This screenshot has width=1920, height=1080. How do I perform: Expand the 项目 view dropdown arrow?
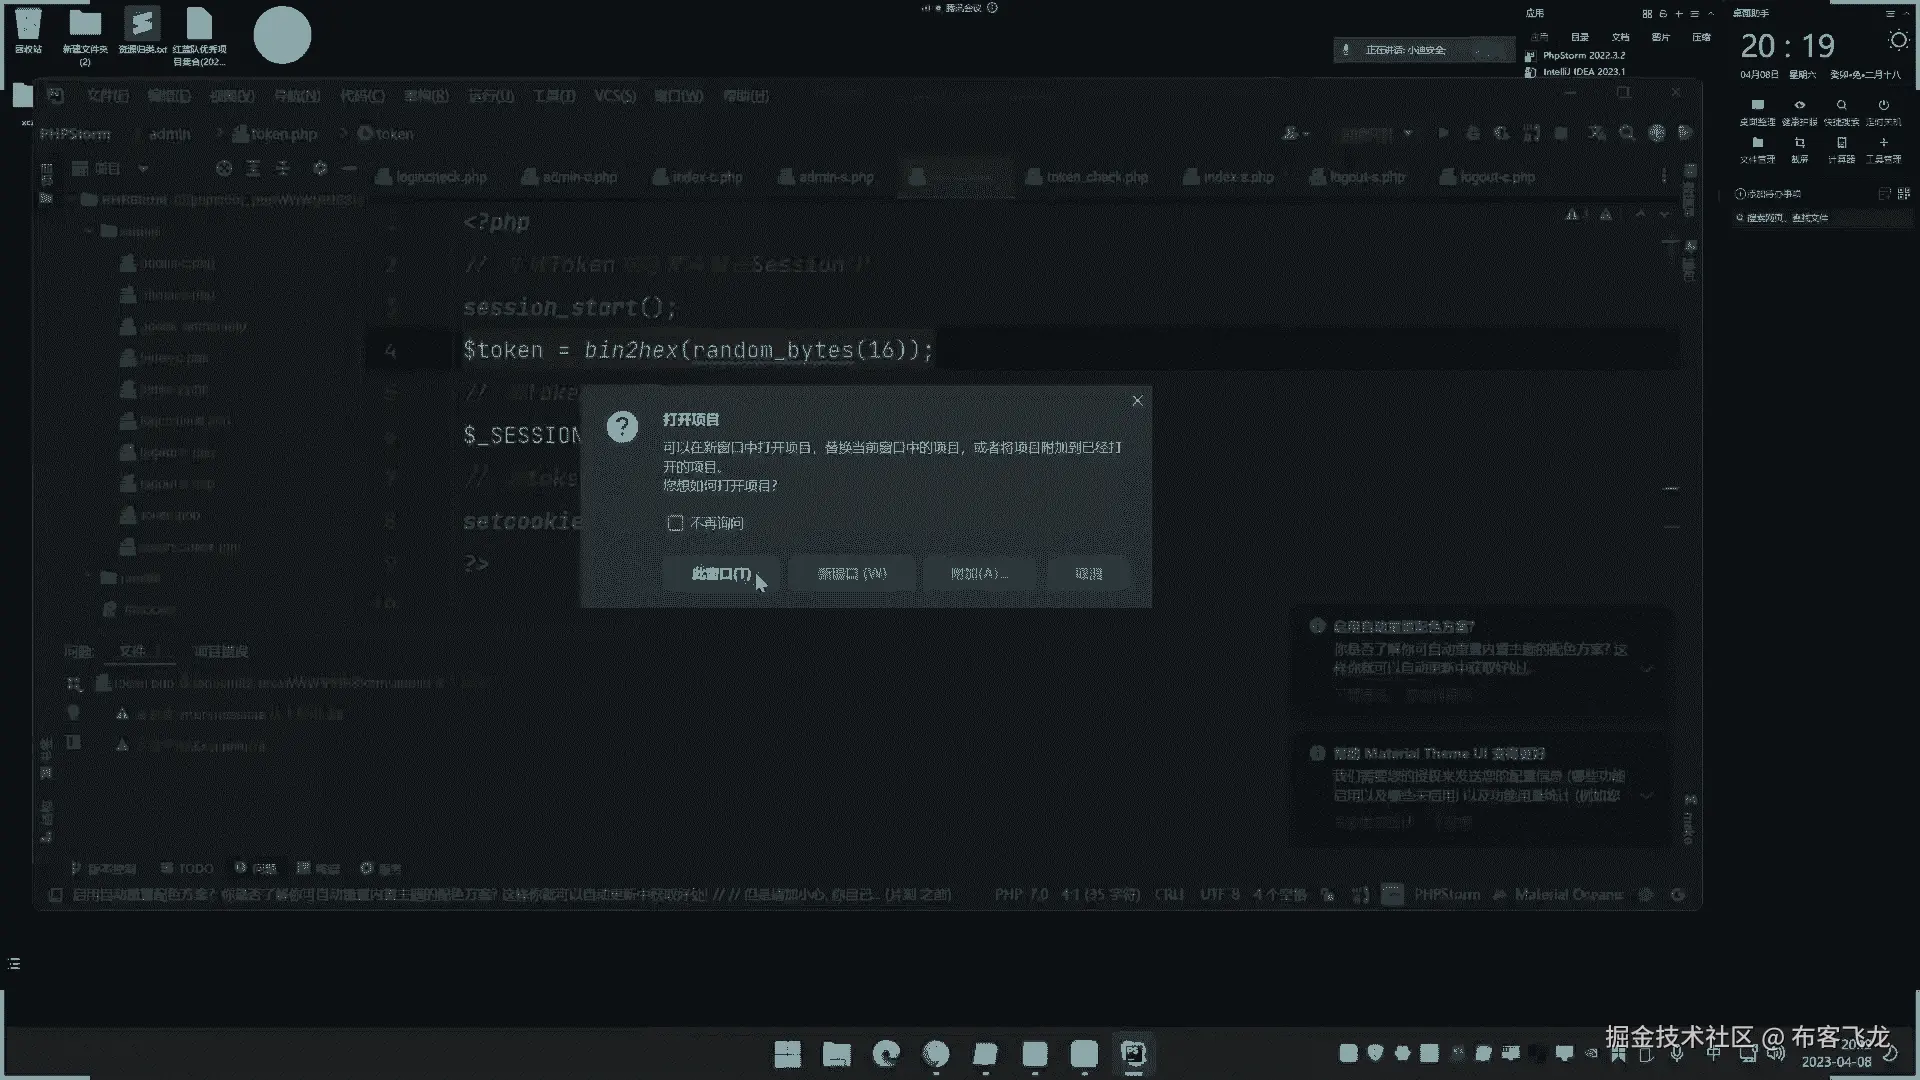click(143, 169)
